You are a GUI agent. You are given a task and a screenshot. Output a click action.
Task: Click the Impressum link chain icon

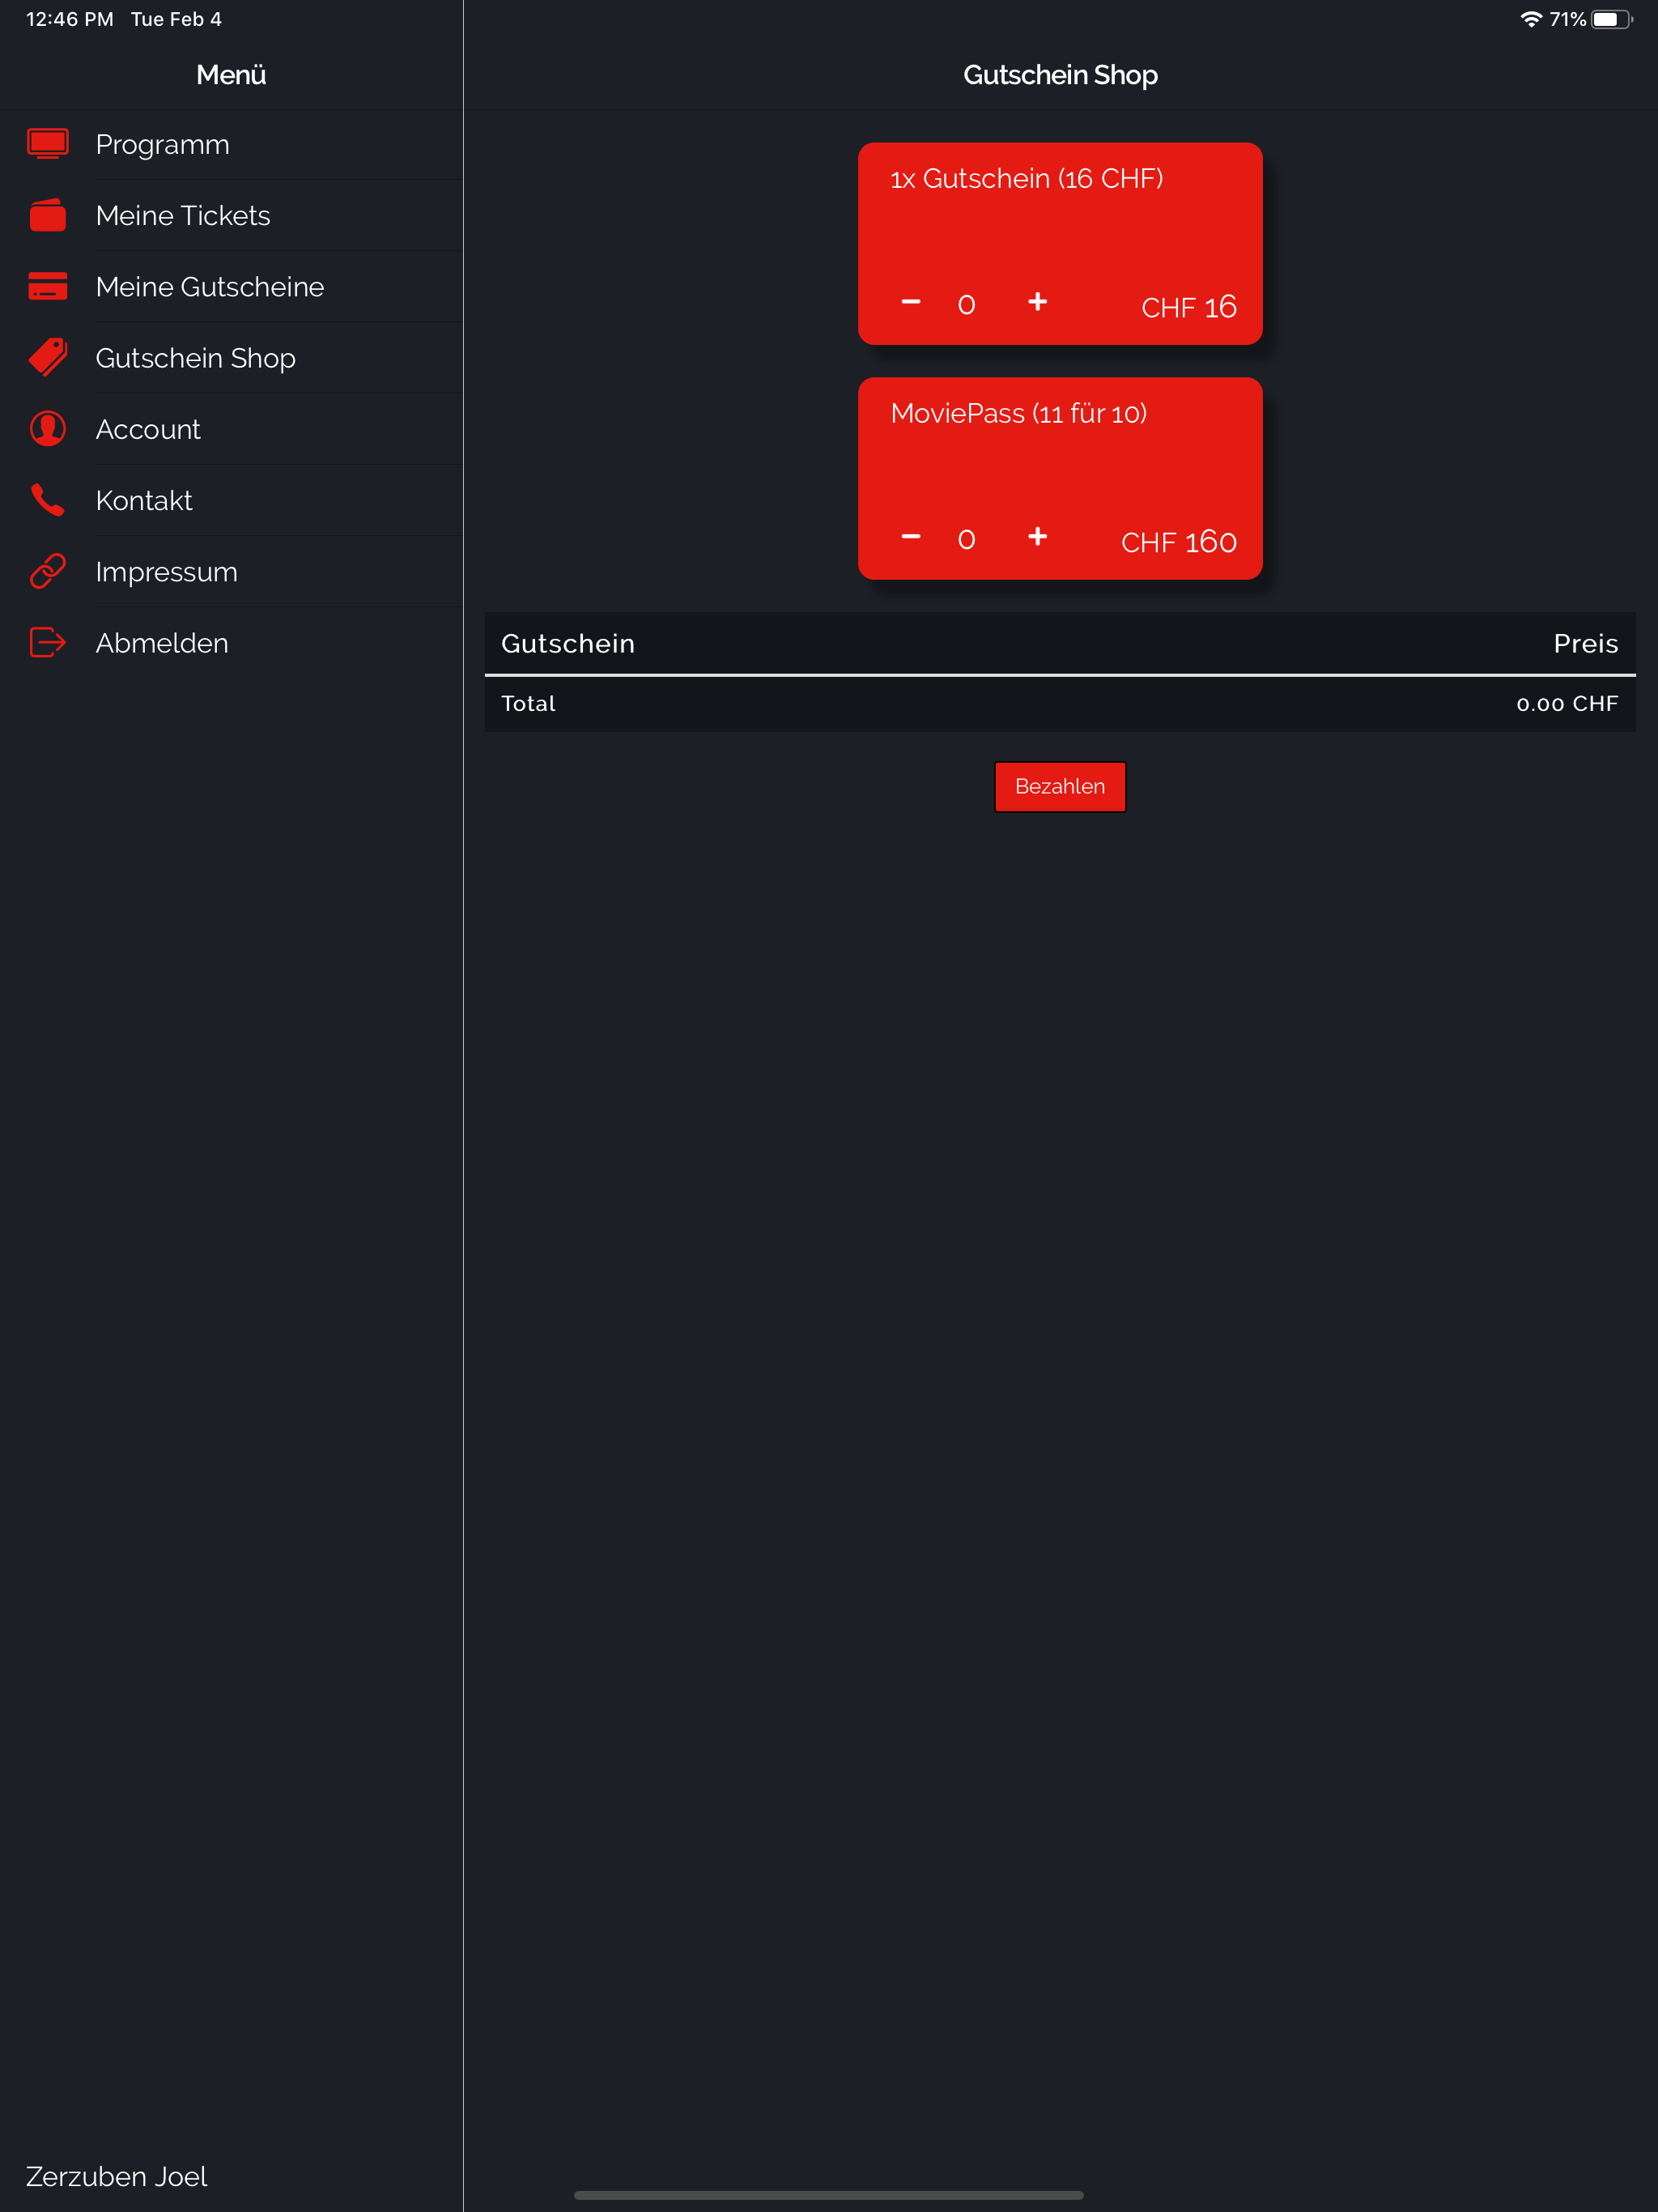(x=48, y=571)
